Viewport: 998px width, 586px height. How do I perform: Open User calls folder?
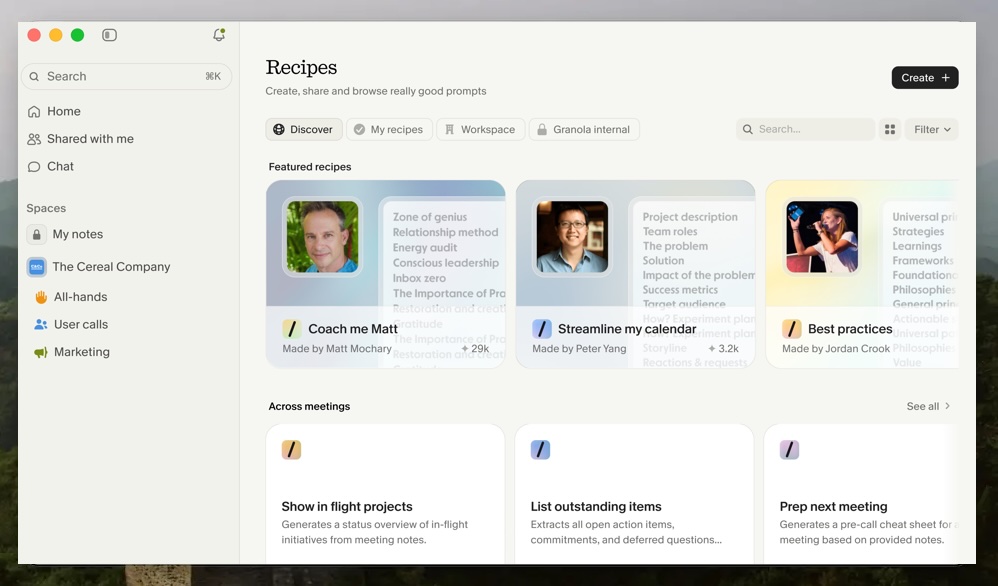(81, 324)
